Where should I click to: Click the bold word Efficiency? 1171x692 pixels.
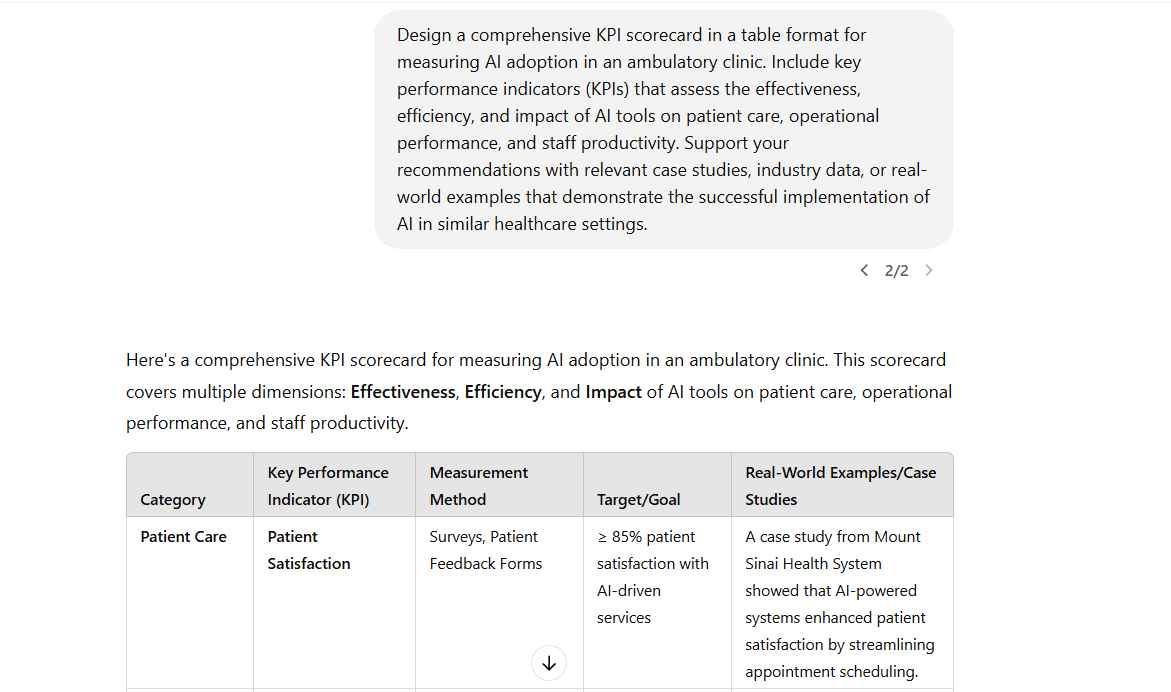503,392
